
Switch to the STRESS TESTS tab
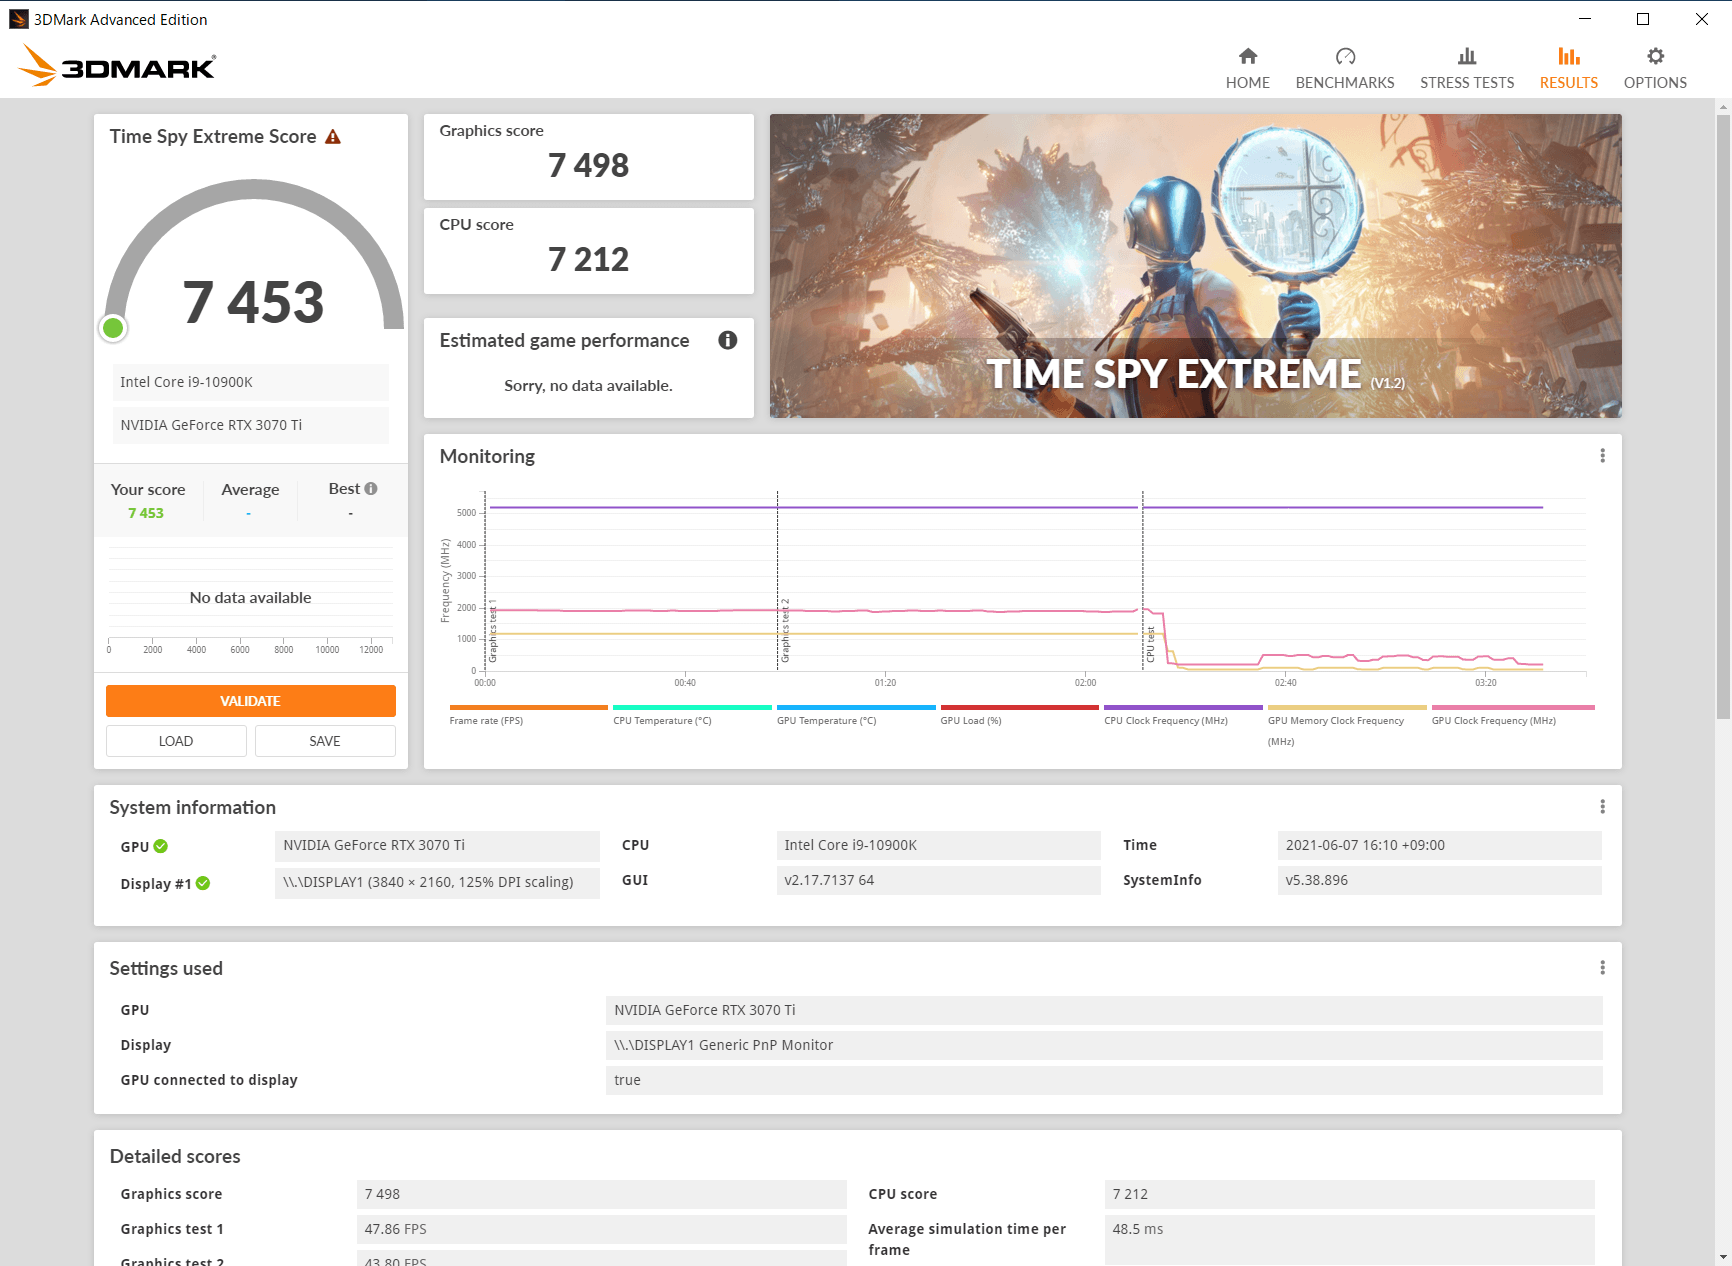(x=1466, y=68)
